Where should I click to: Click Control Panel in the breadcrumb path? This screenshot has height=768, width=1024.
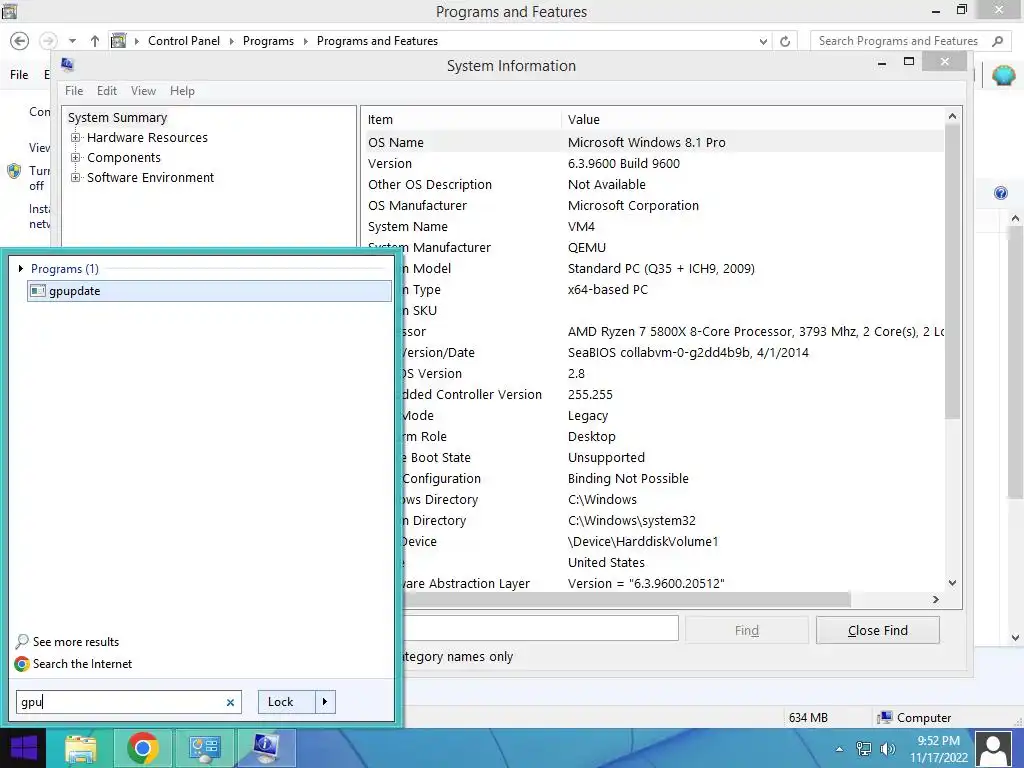184,40
